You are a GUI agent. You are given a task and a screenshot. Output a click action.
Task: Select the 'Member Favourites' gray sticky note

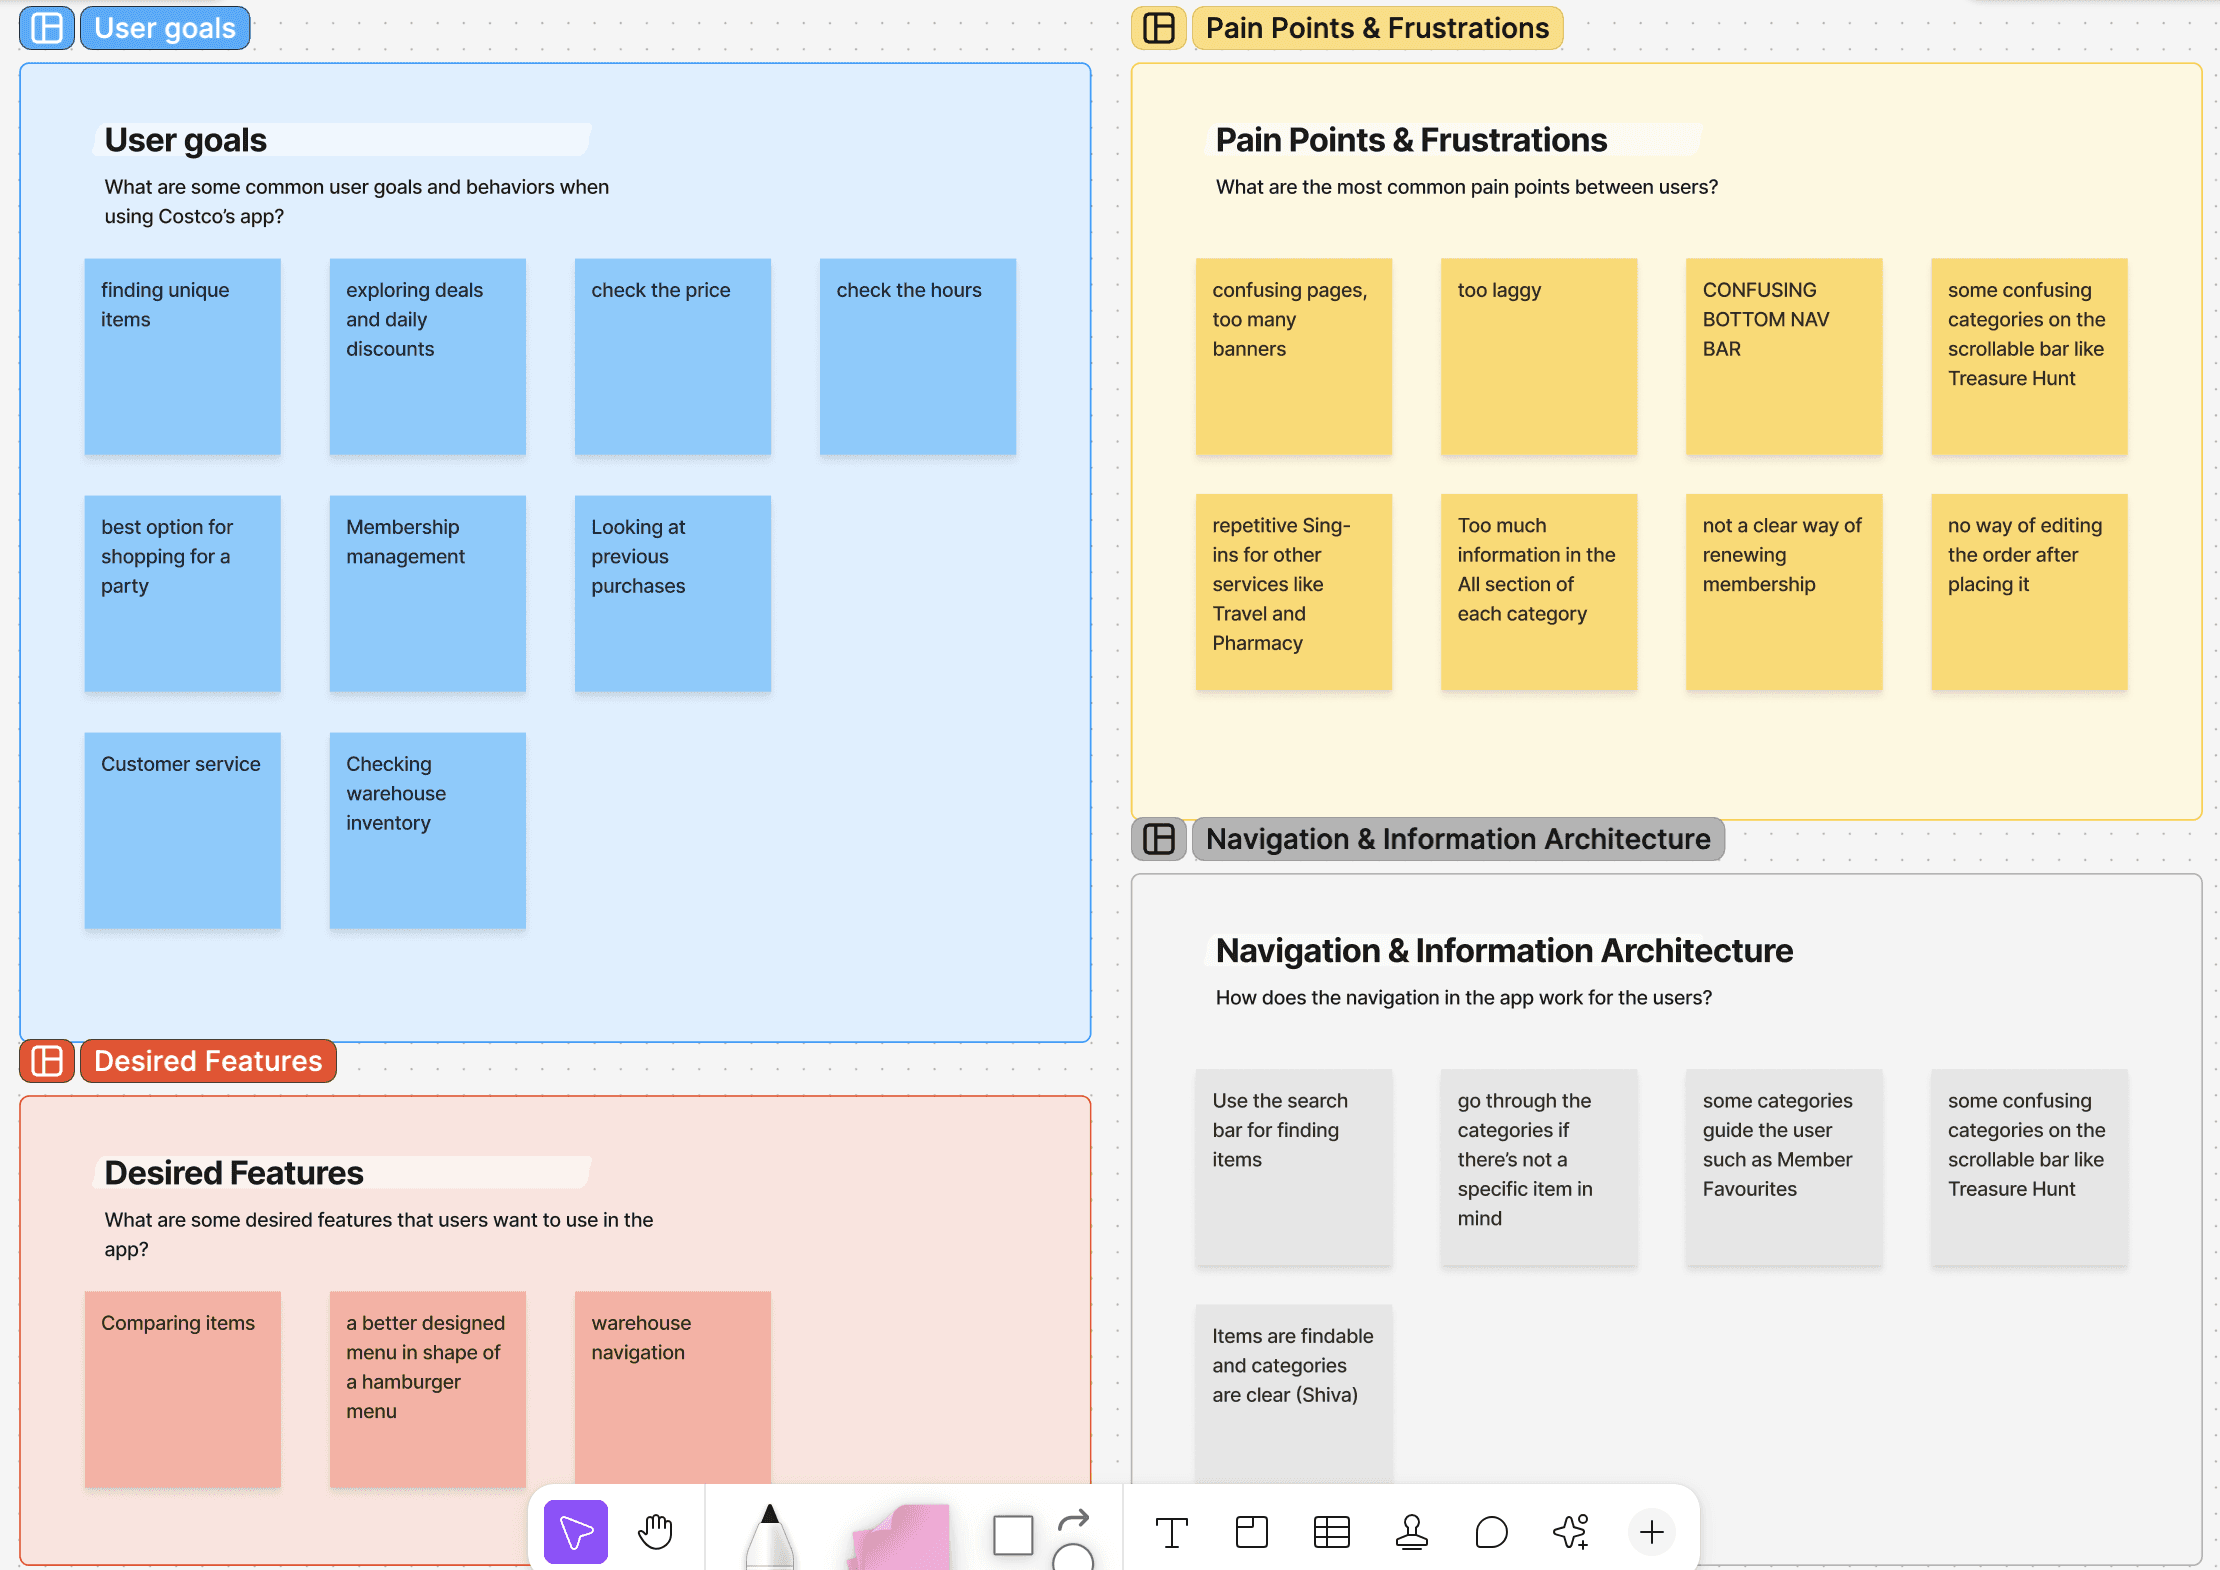tap(1784, 1168)
